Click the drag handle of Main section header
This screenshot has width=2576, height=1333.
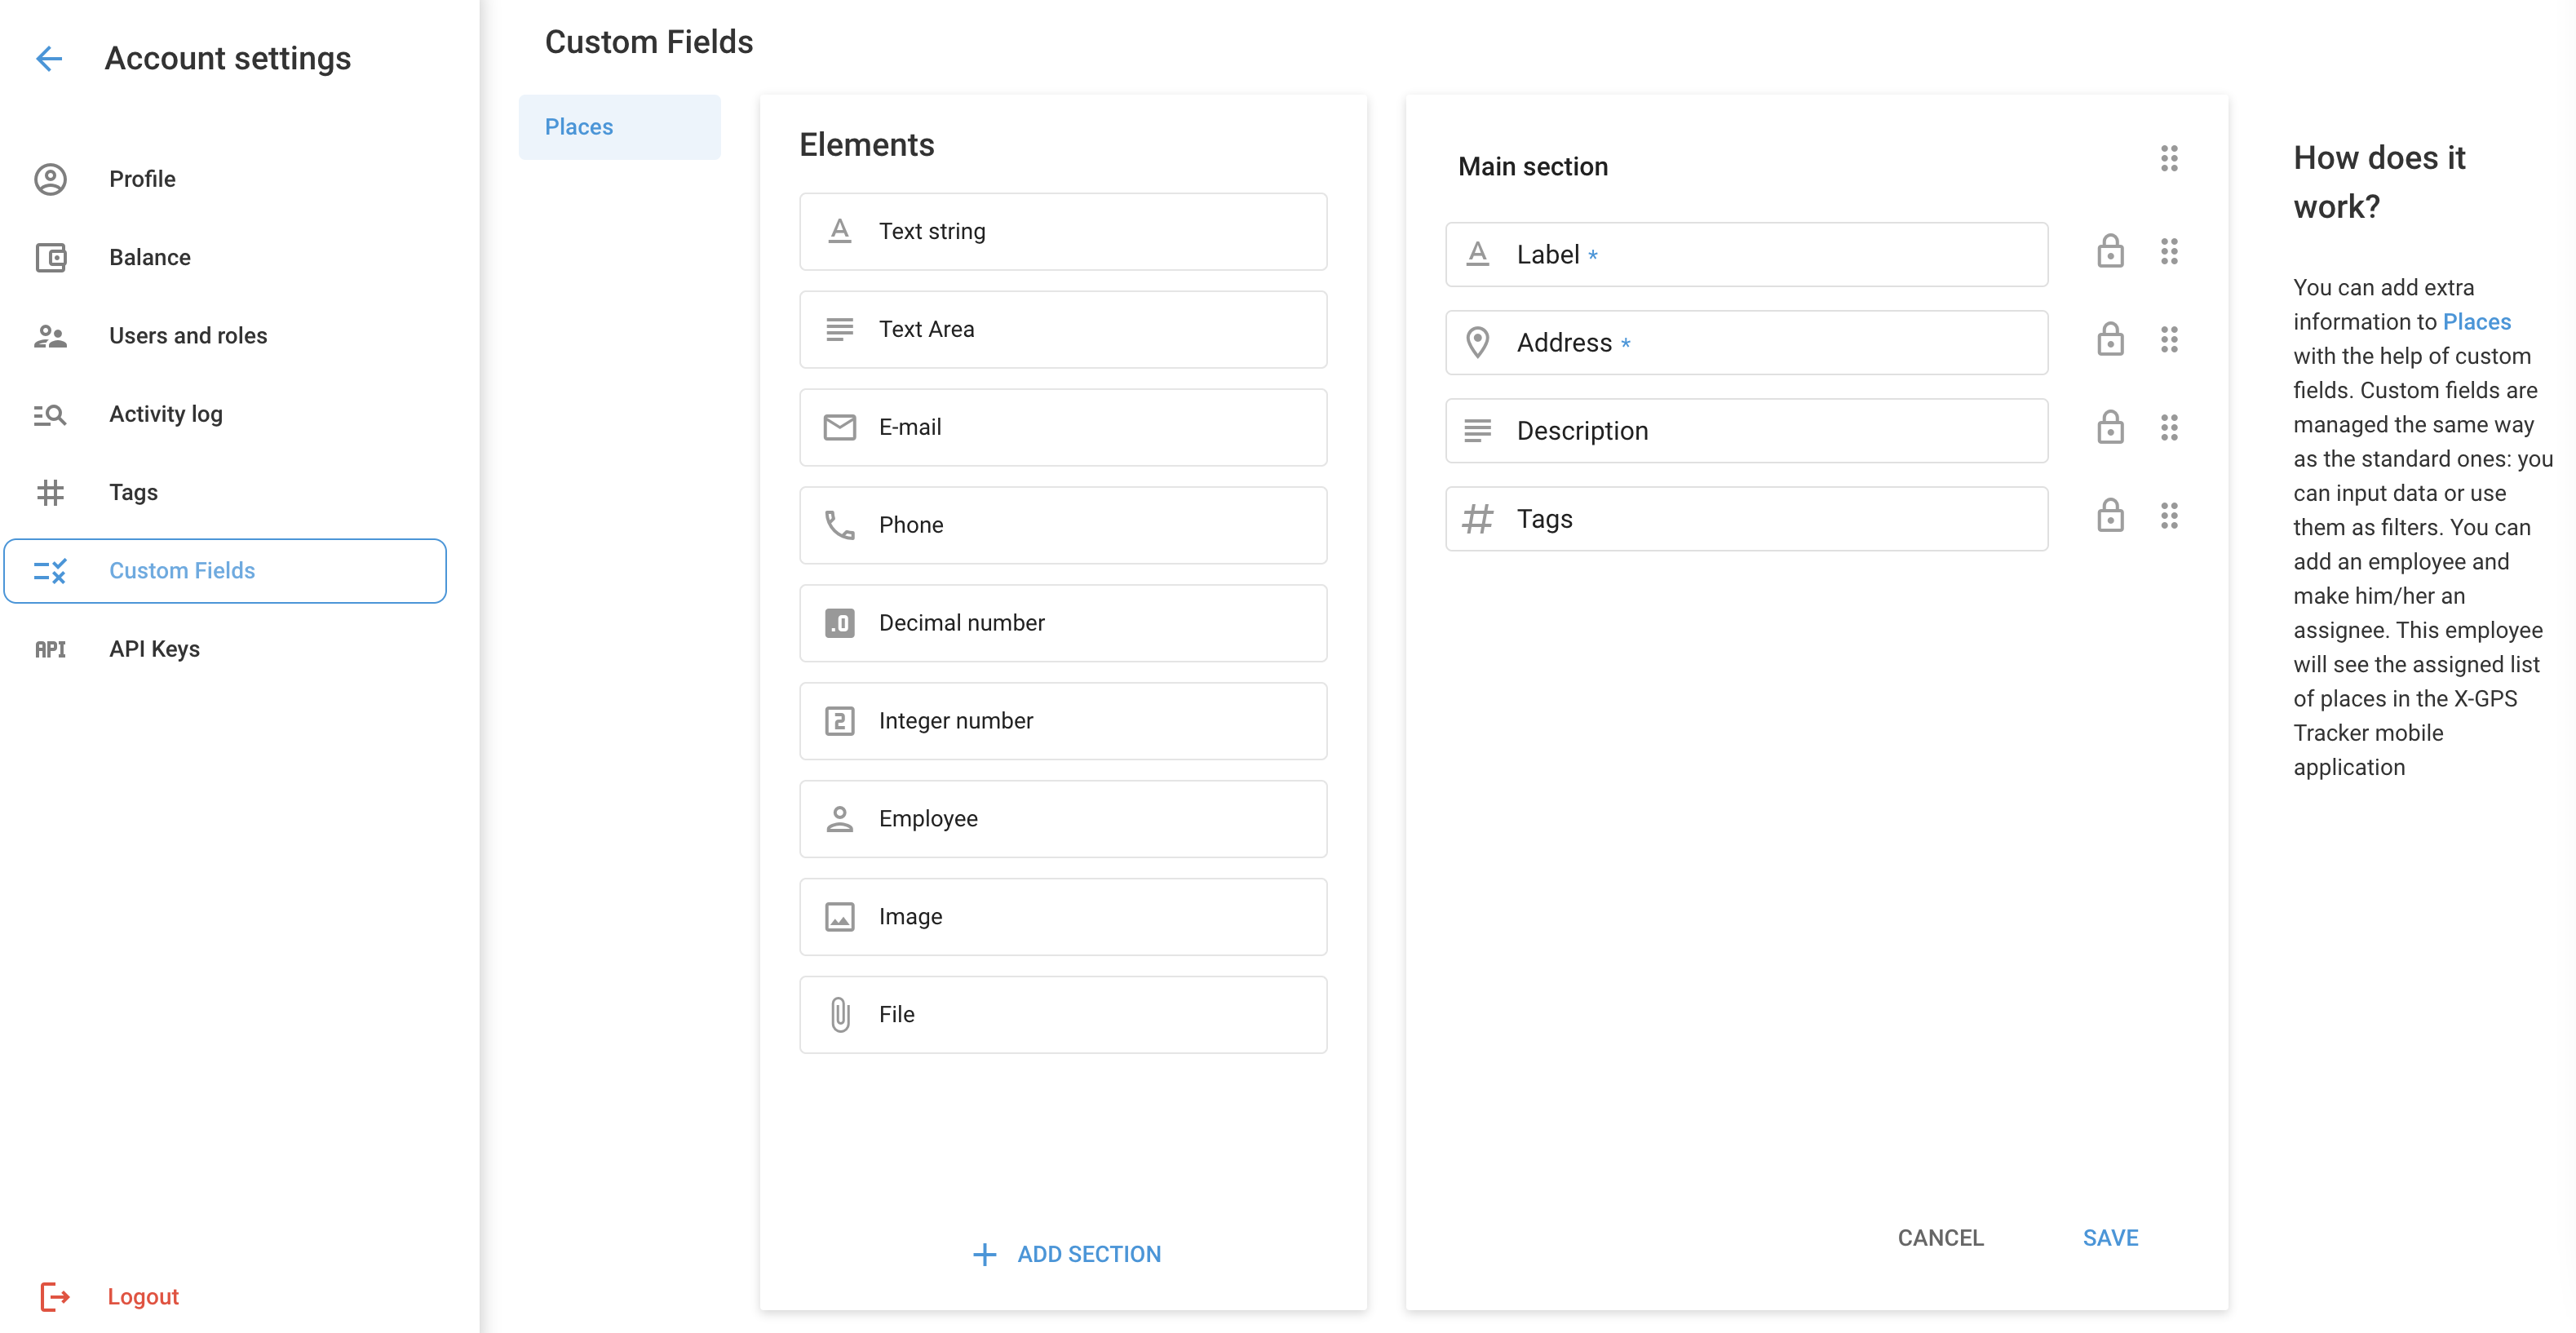2168,159
